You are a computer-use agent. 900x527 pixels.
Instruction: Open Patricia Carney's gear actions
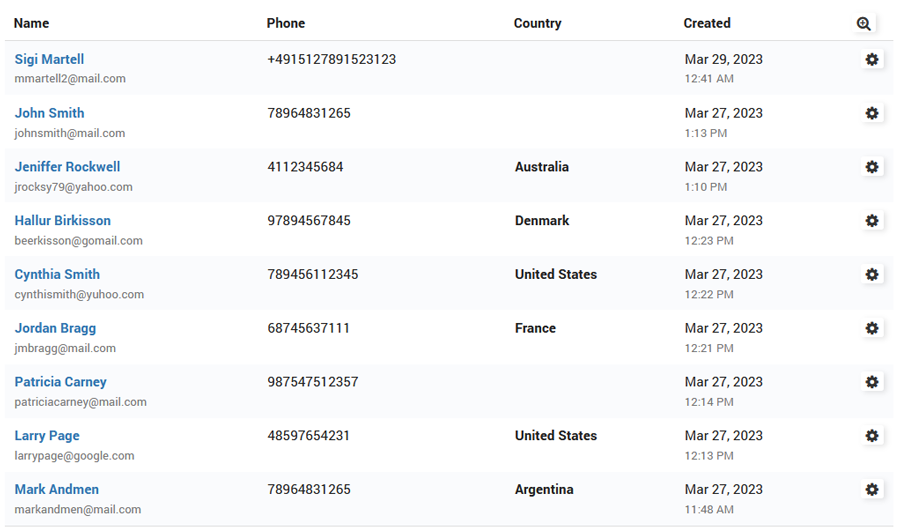tap(872, 382)
